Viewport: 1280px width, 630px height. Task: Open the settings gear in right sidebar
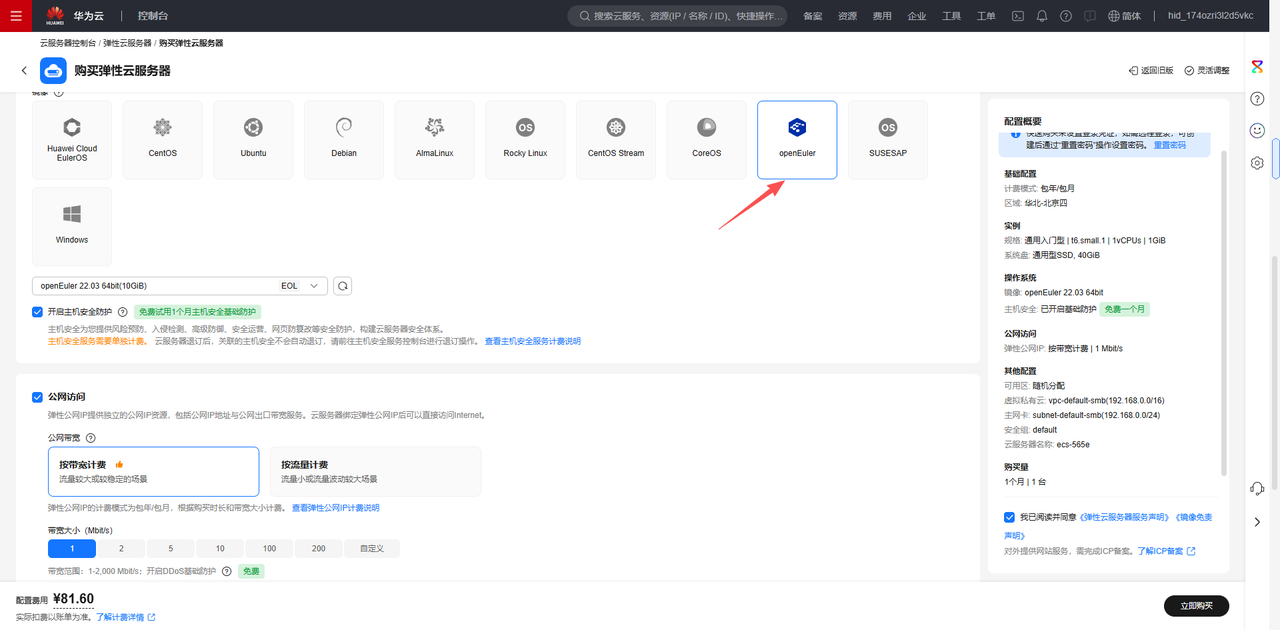point(1258,163)
